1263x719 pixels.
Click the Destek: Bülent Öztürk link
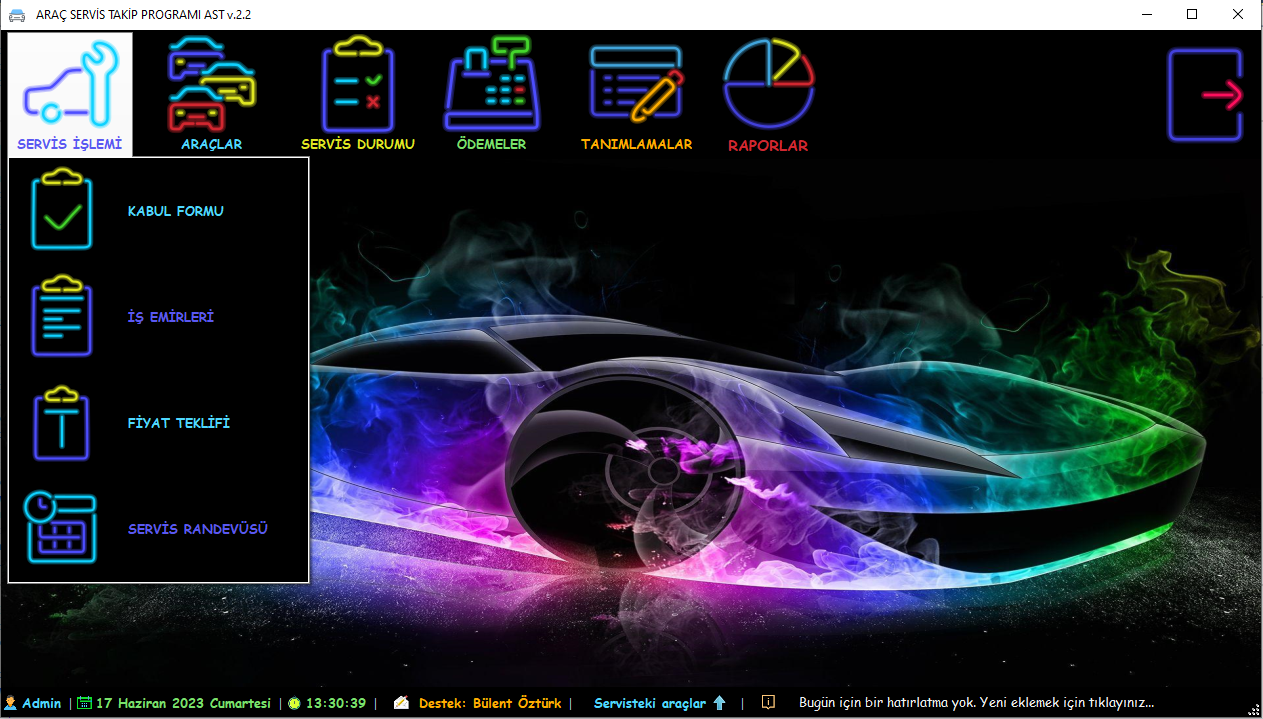point(489,703)
